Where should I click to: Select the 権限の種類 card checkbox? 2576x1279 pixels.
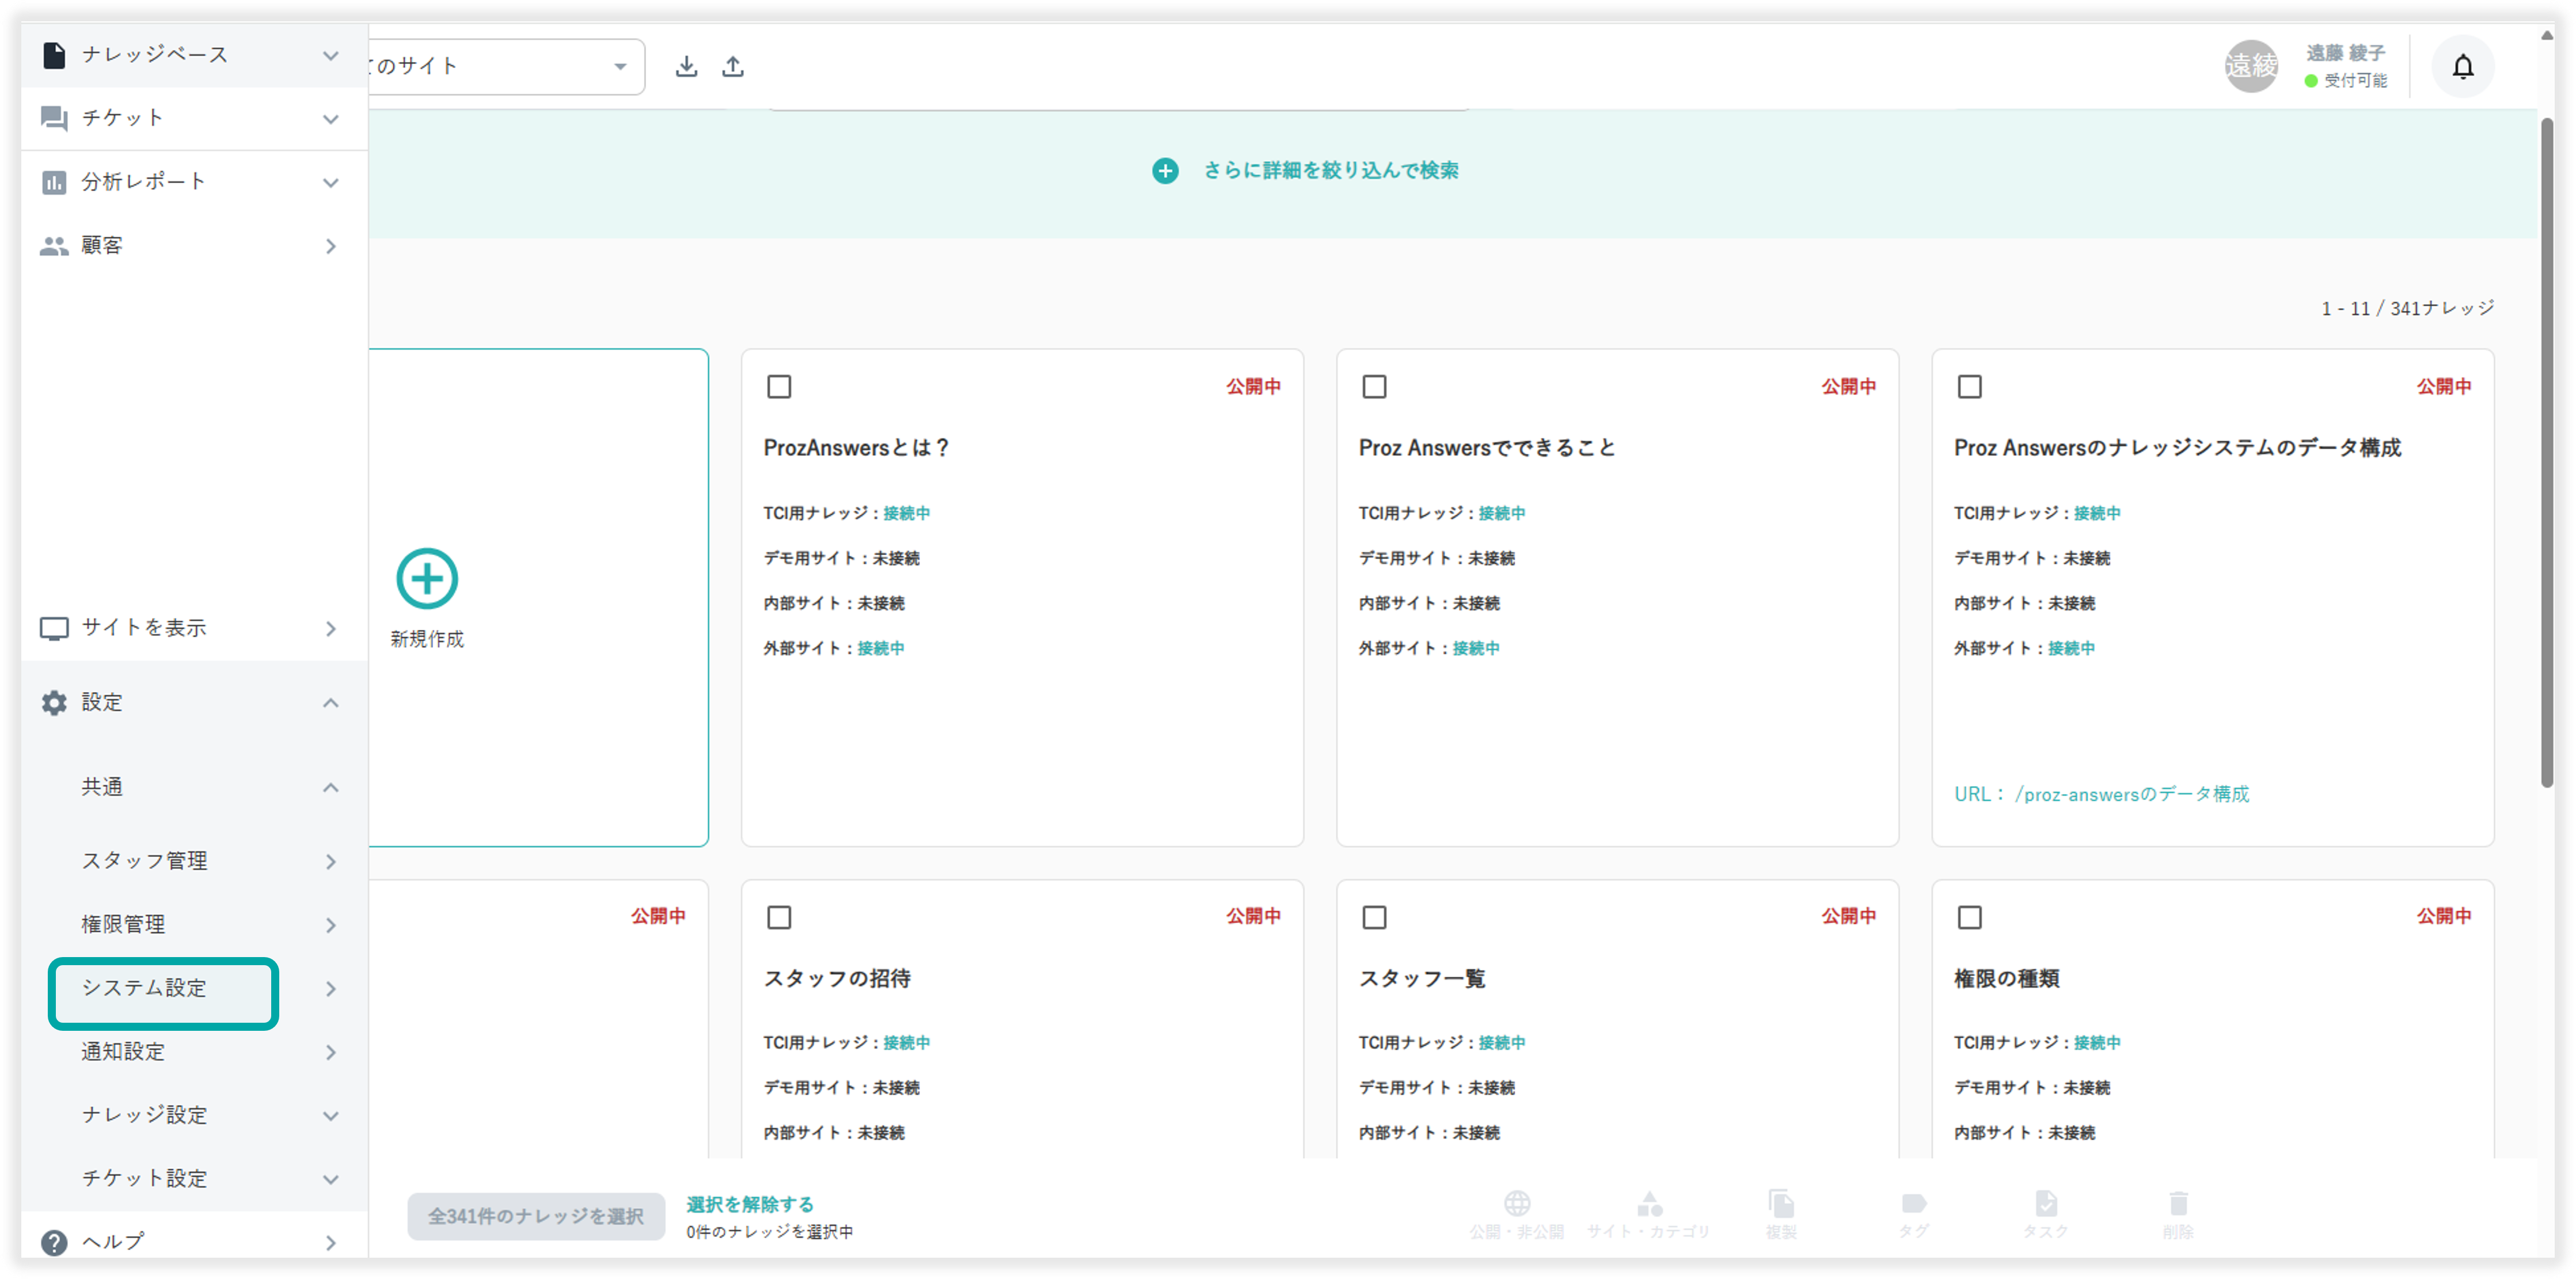[x=1969, y=917]
